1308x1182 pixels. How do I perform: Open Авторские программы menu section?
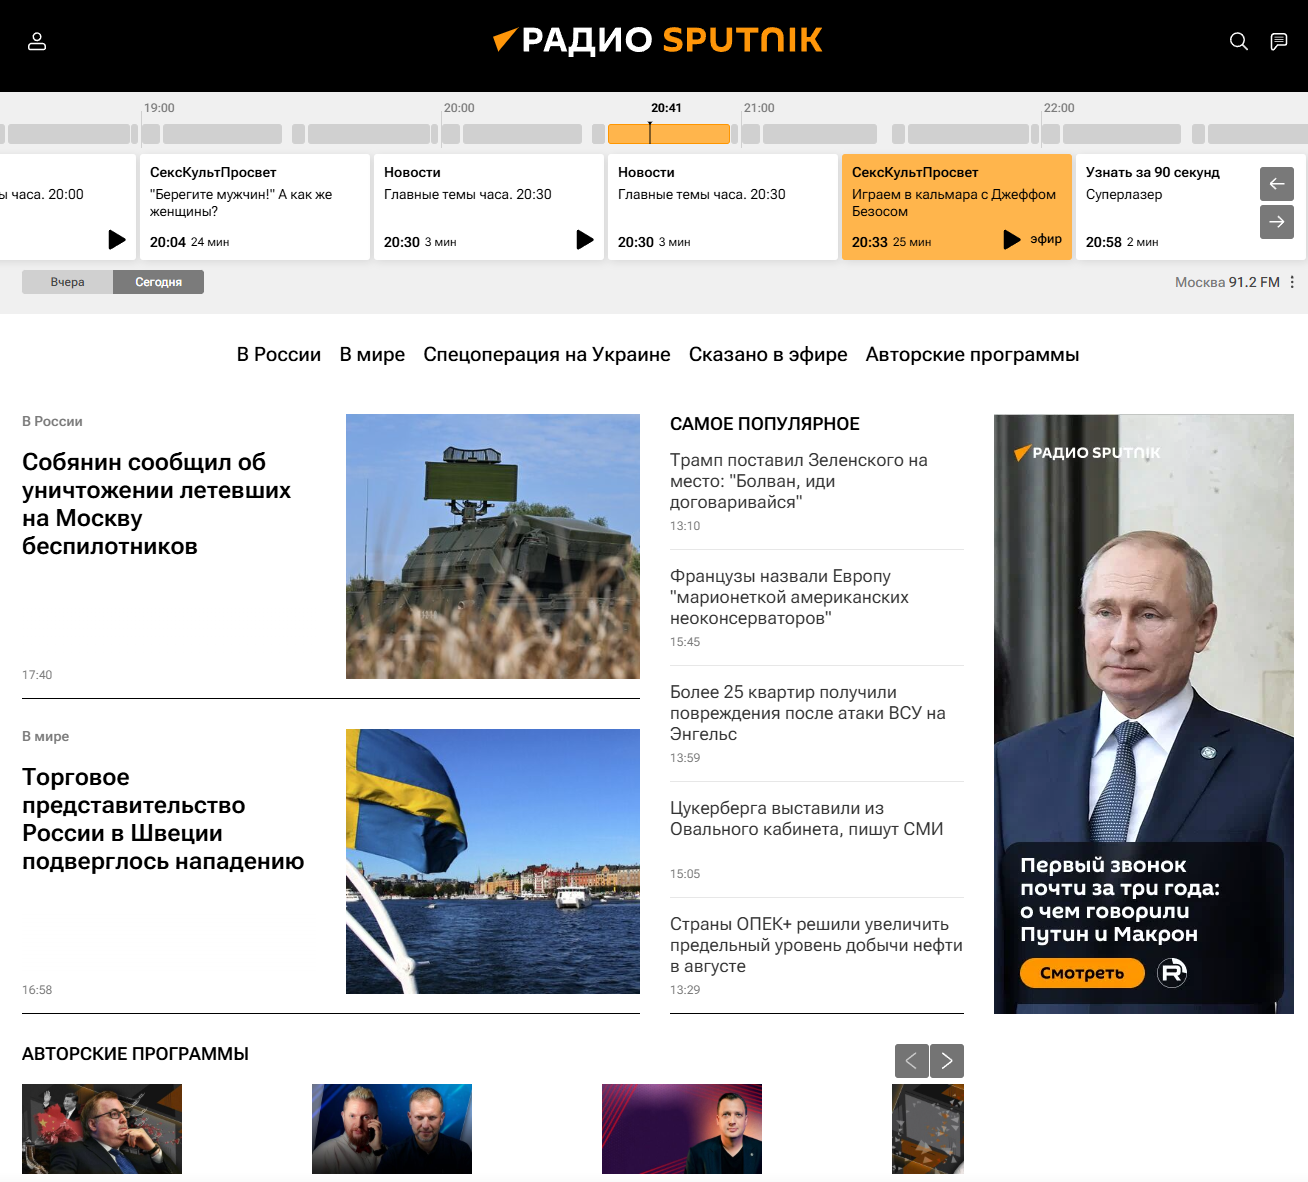tap(972, 354)
